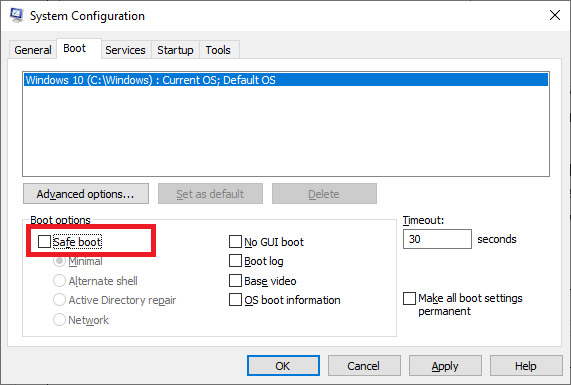Turn on OS boot information
The image size is (571, 385).
point(235,300)
